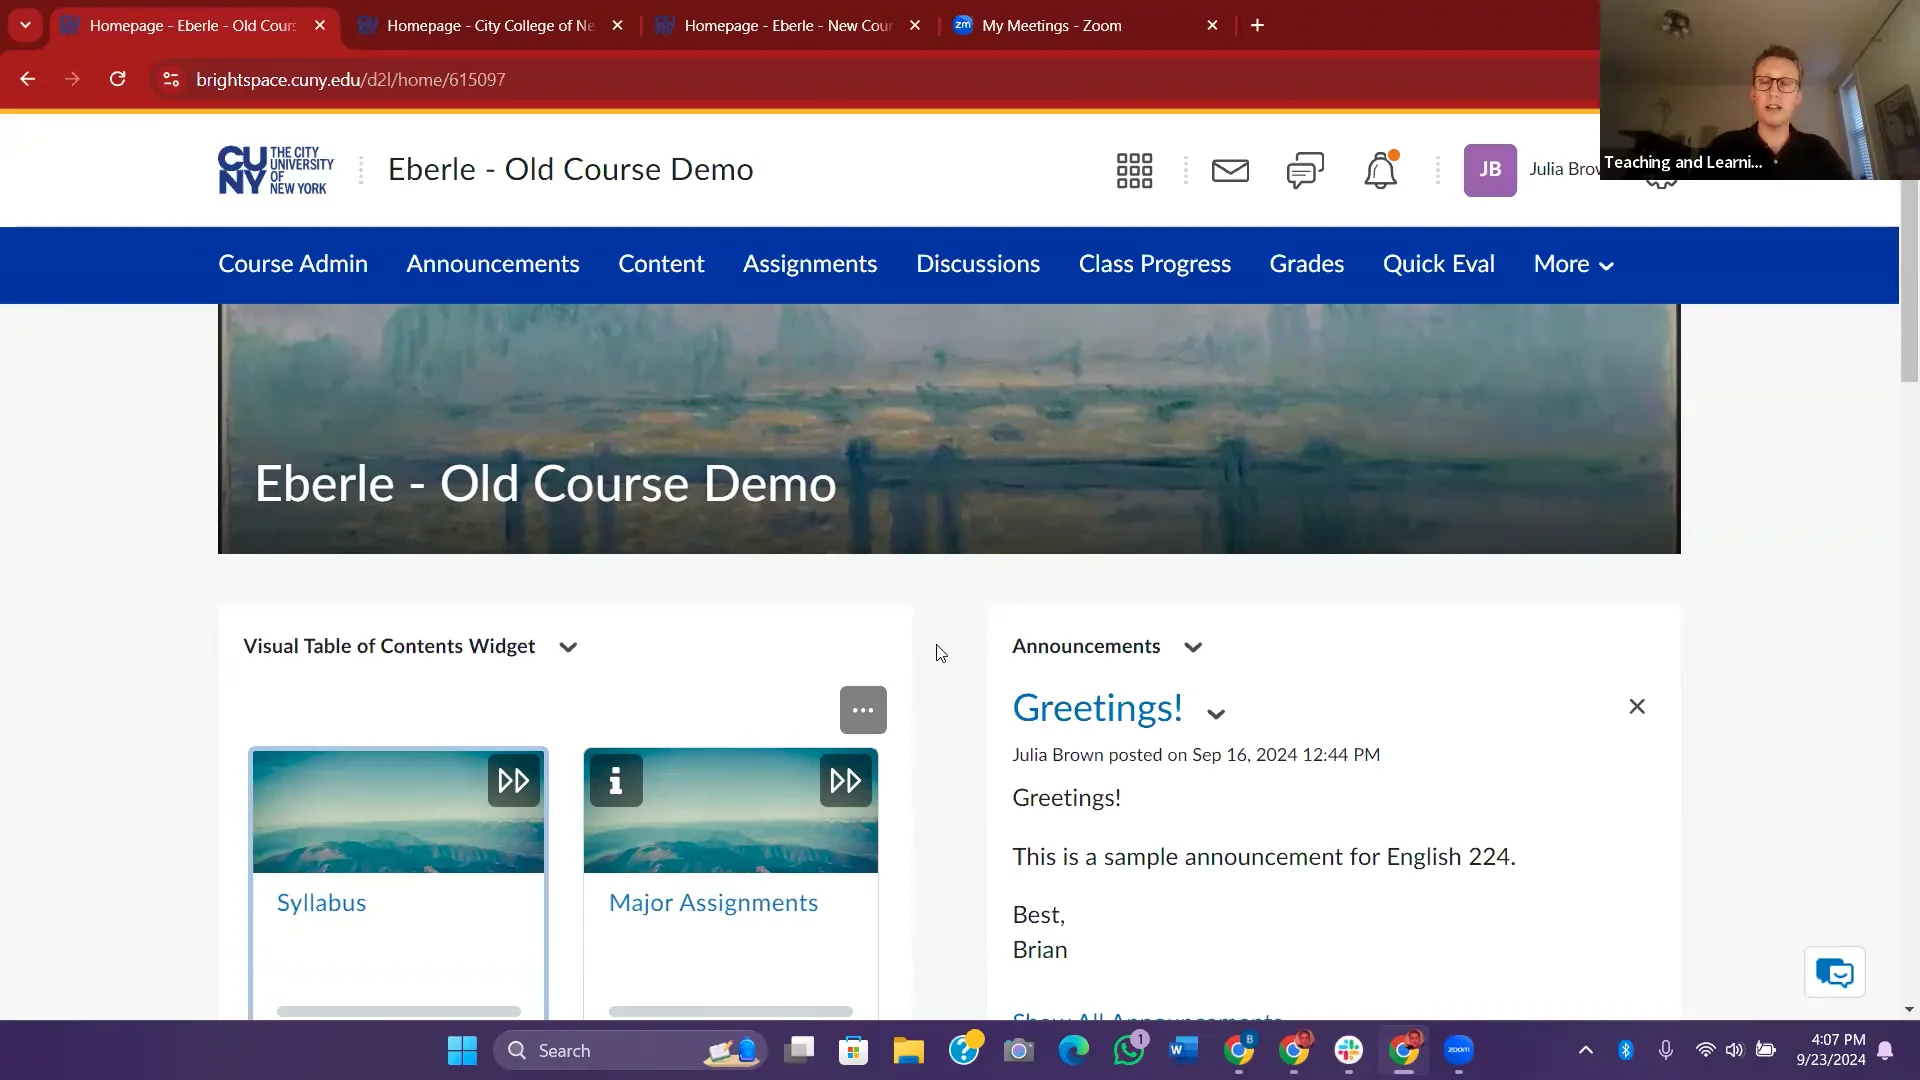The height and width of the screenshot is (1080, 1920).
Task: Open the email messages icon
Action: (x=1230, y=170)
